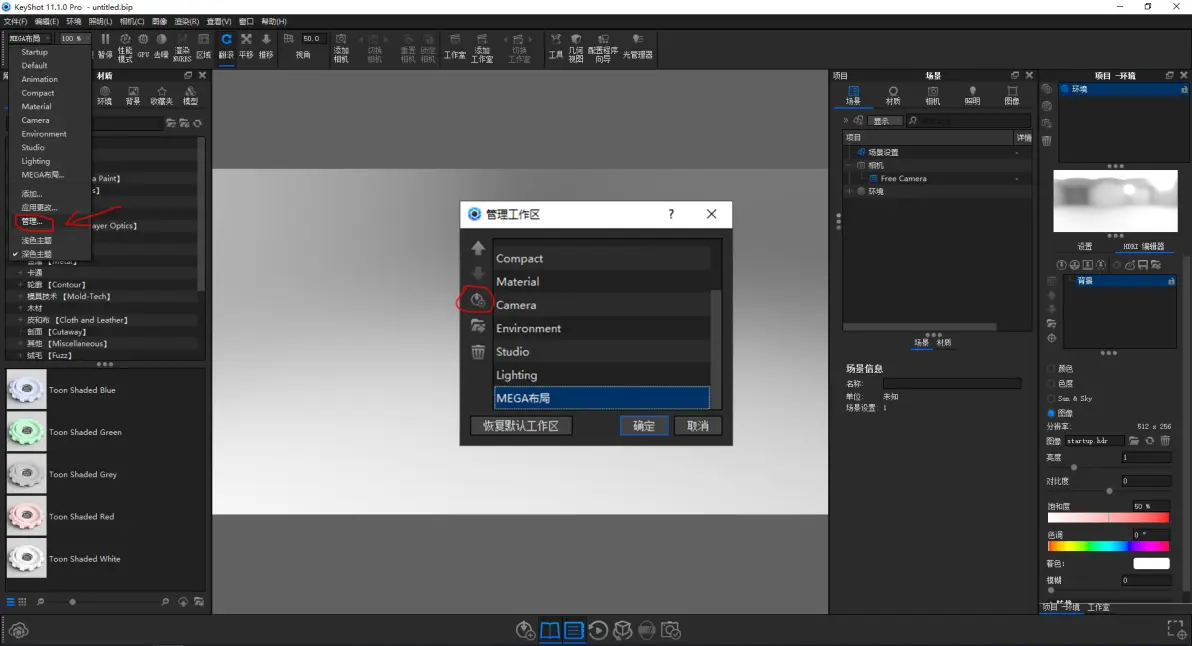
Task: Click the screenshot camera icon in bottom toolbar
Action: [670, 630]
